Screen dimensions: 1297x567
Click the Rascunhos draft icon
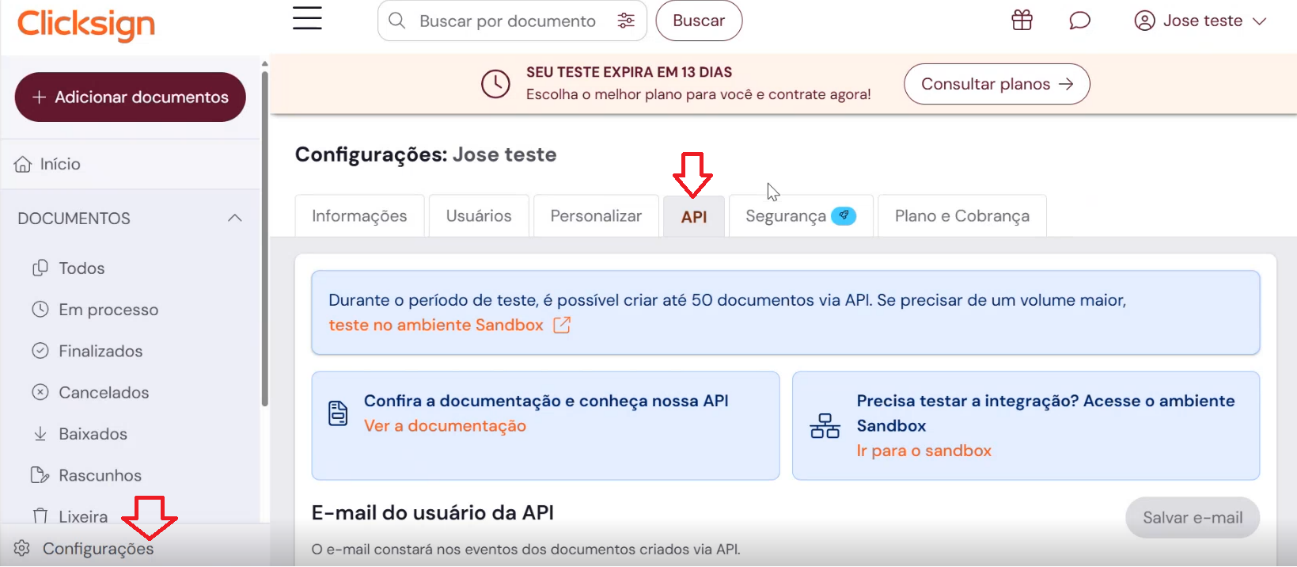point(41,475)
